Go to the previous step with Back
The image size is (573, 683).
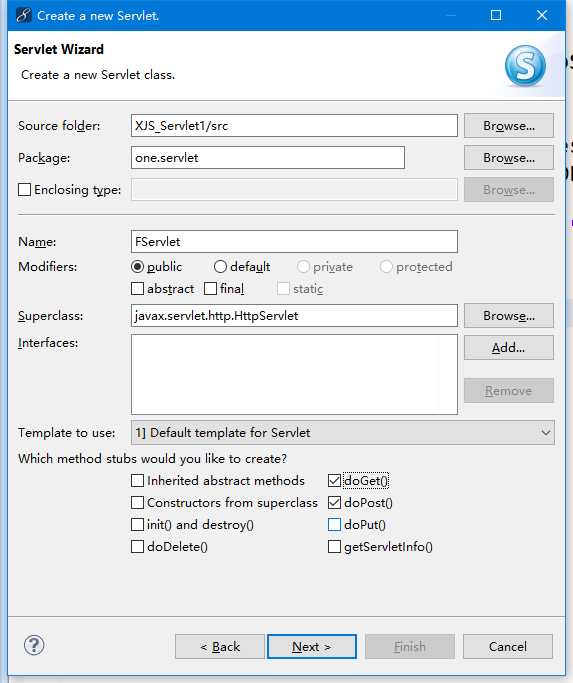click(220, 646)
